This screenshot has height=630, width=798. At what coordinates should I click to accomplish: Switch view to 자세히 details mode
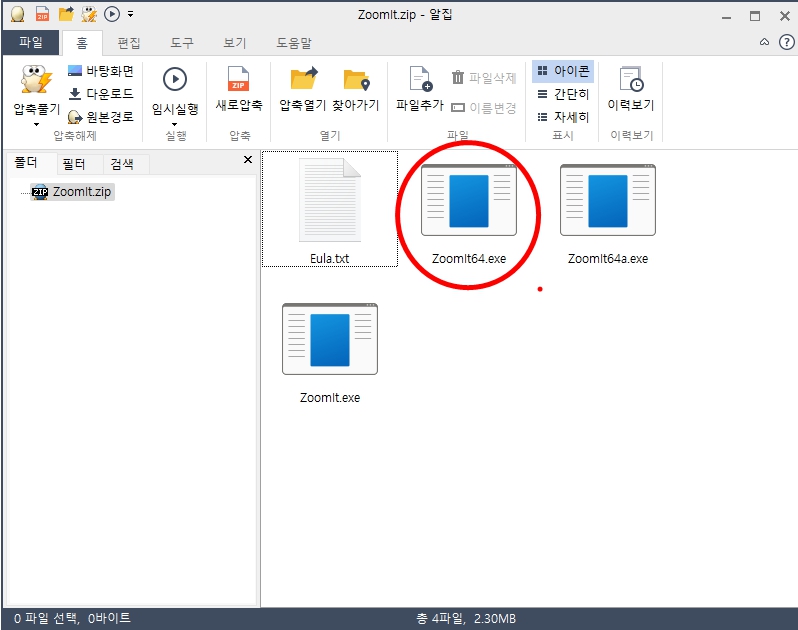click(563, 117)
